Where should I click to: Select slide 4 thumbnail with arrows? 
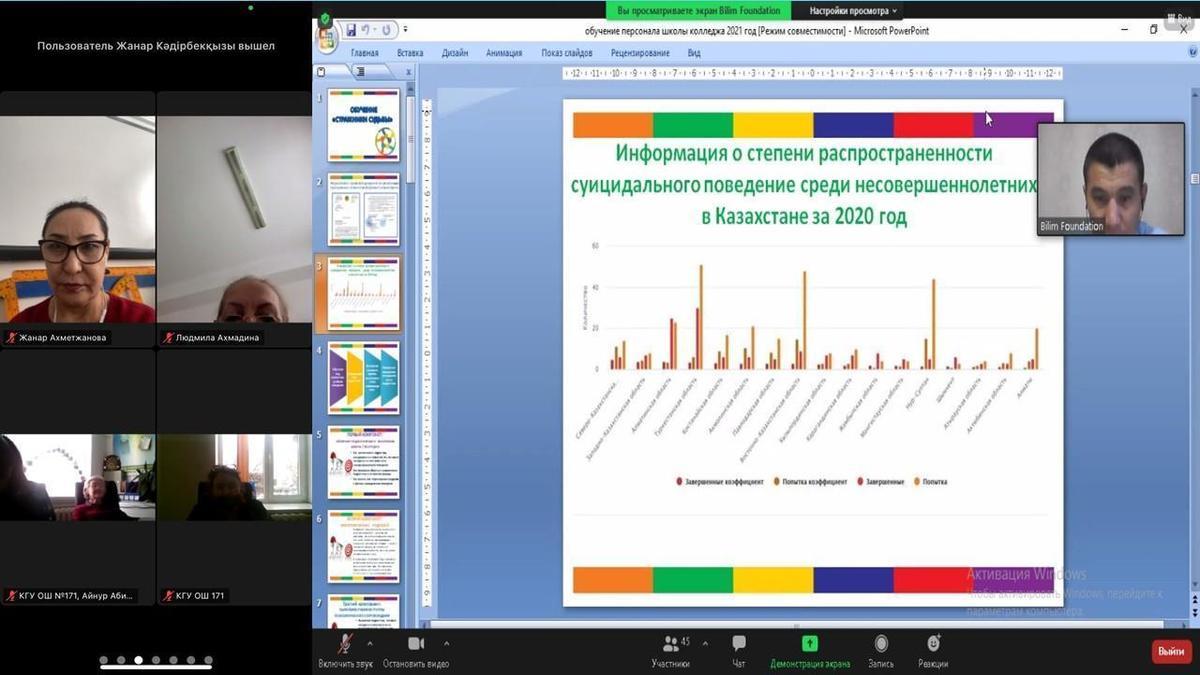364,378
